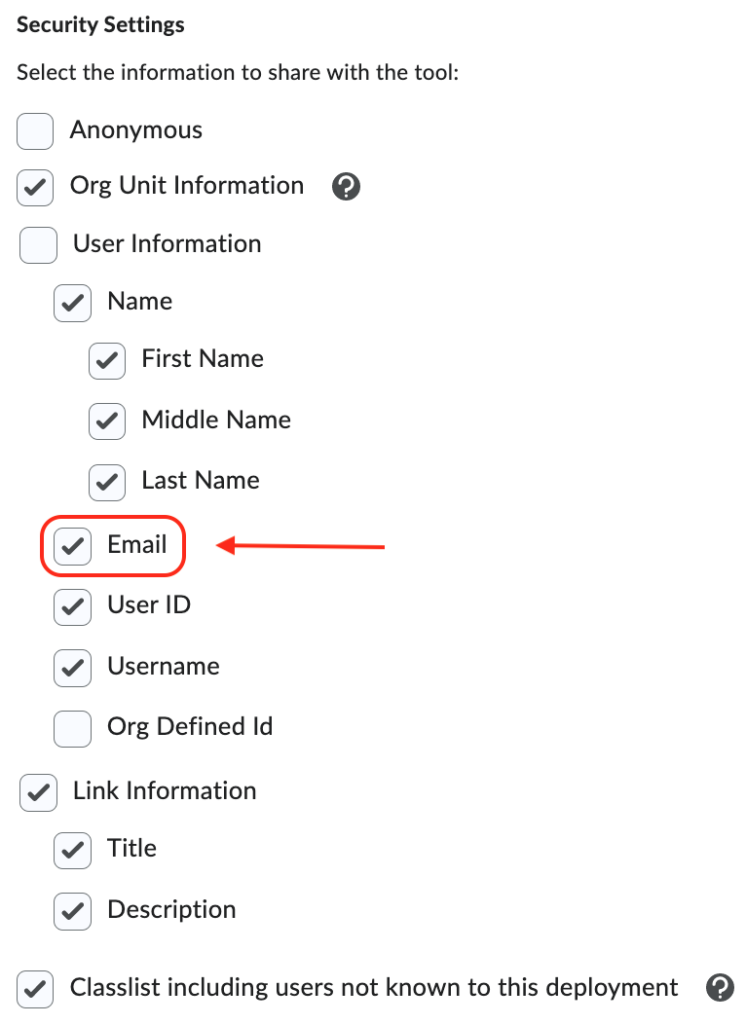
Task: Toggle the highlighted Email checkbox
Action: [73, 546]
